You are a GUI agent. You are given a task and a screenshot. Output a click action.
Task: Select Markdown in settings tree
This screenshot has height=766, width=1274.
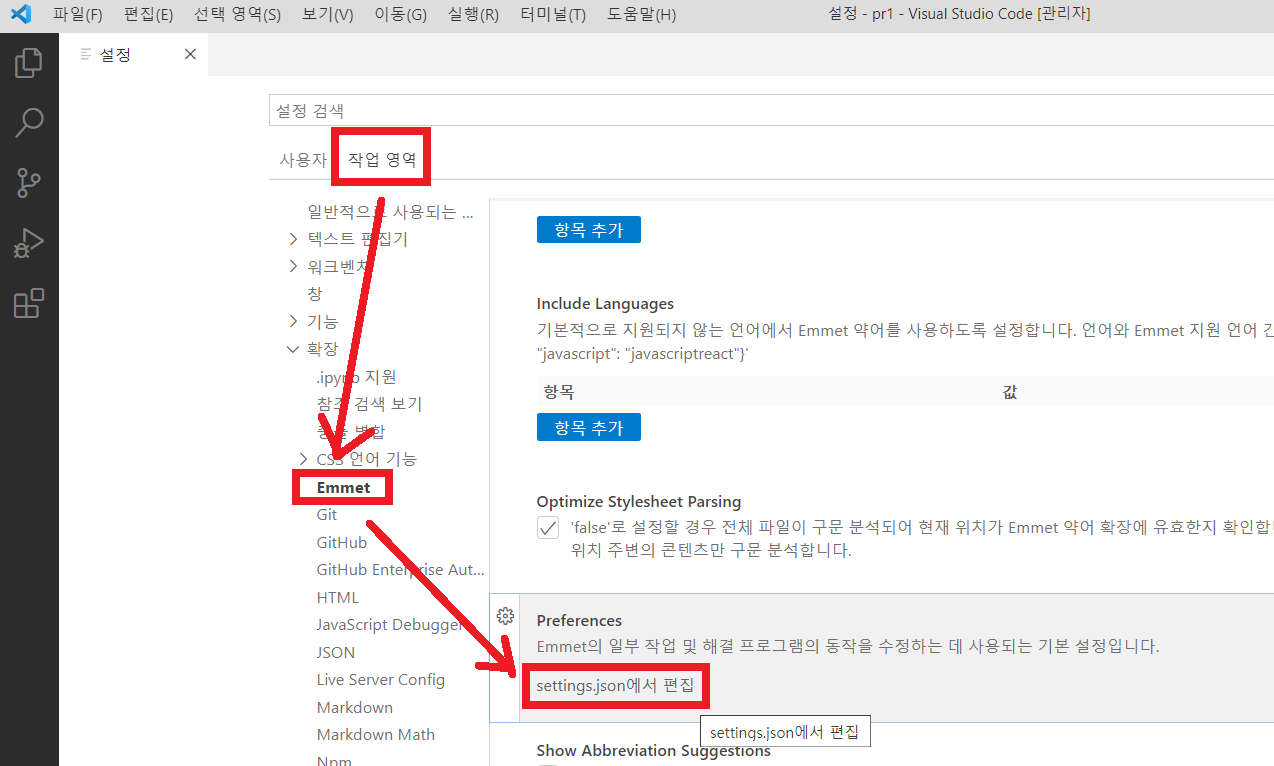tap(355, 707)
